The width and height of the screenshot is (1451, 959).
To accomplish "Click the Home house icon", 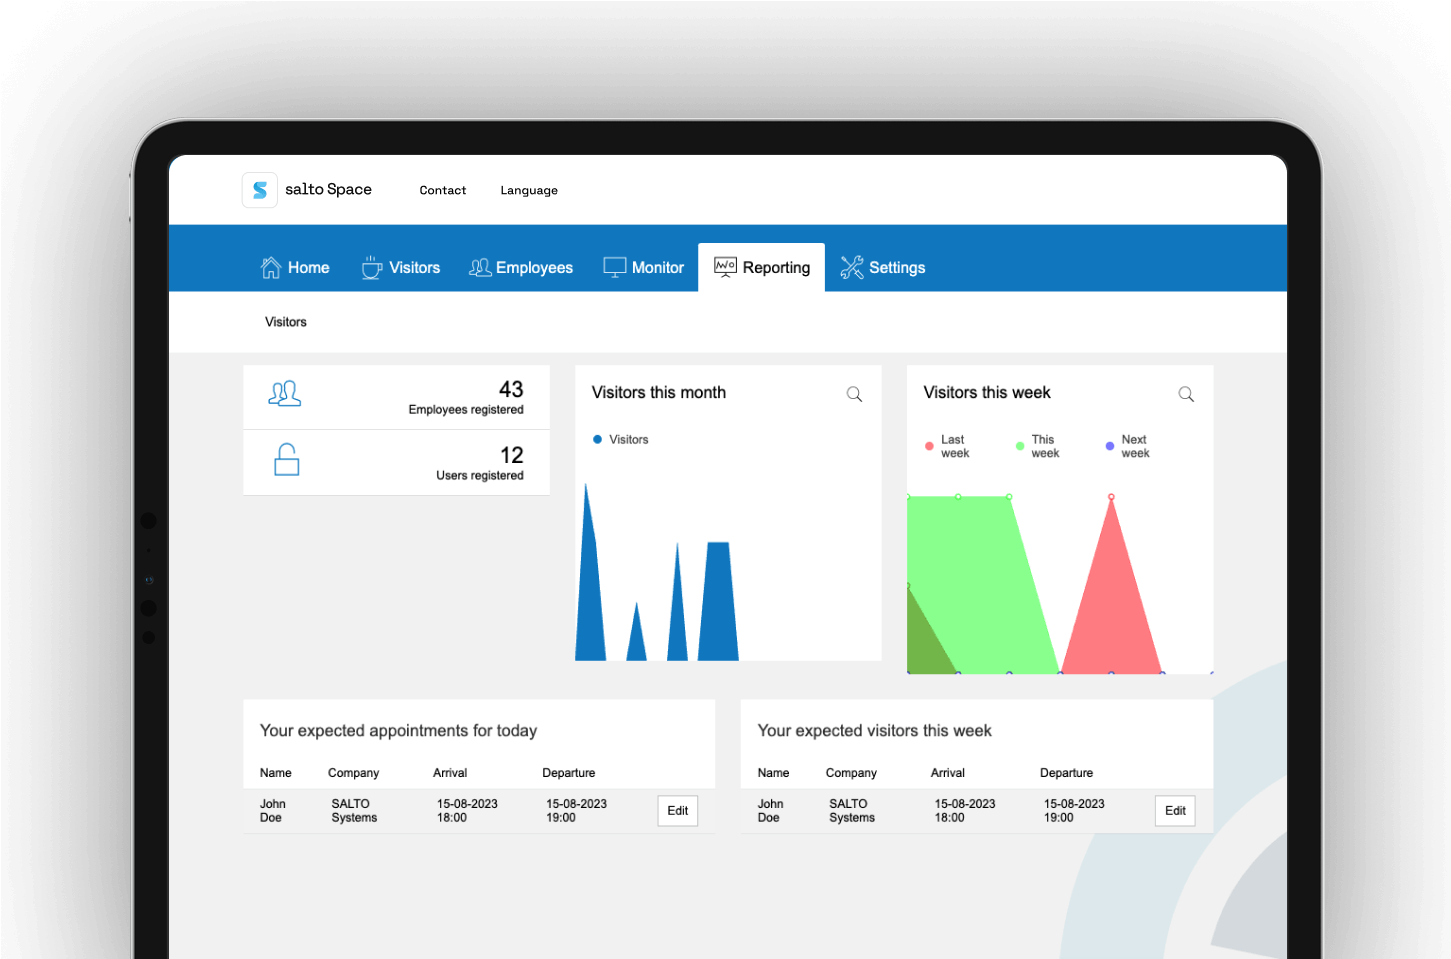I will click(x=271, y=267).
